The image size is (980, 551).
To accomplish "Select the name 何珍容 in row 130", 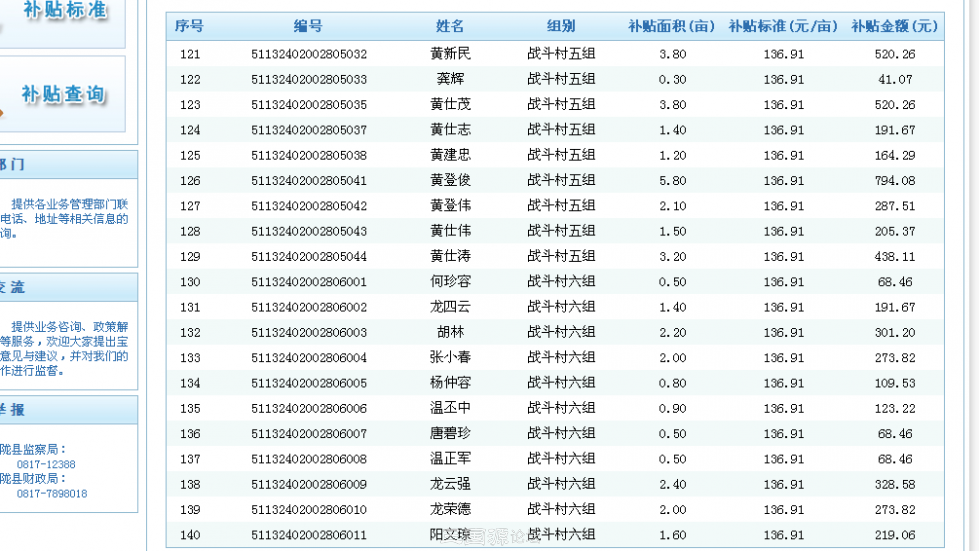I will point(450,282).
